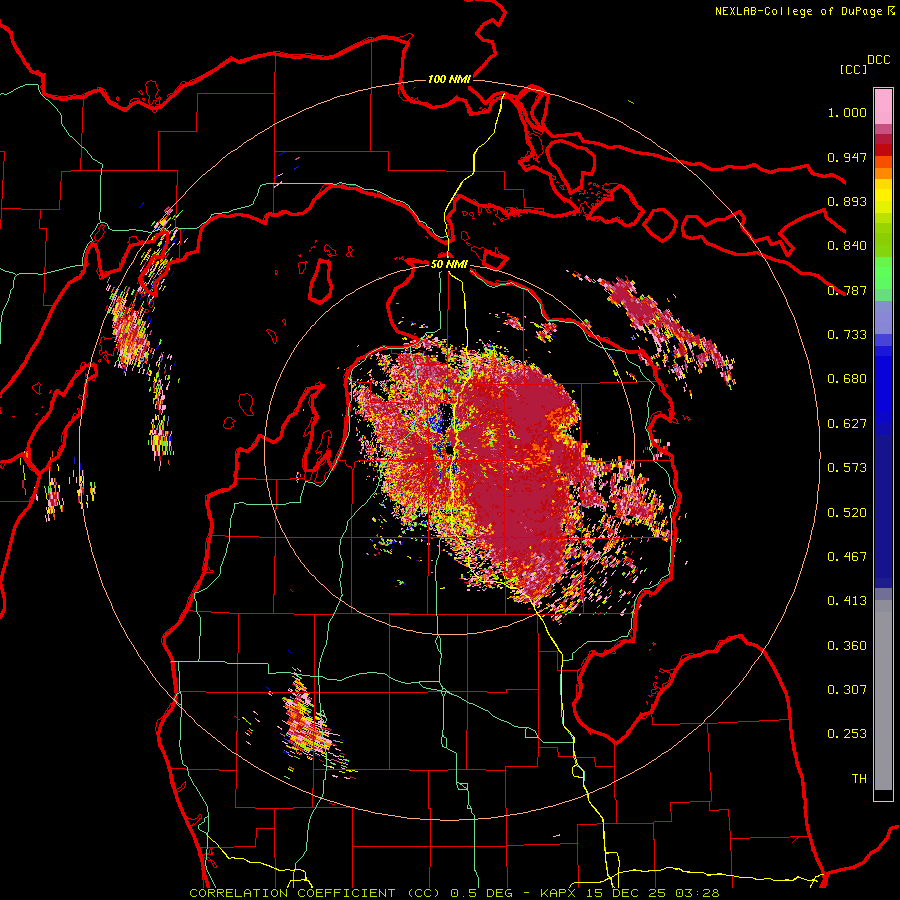900x900 pixels.
Task: Select the 0.947 legend value
Action: point(847,157)
